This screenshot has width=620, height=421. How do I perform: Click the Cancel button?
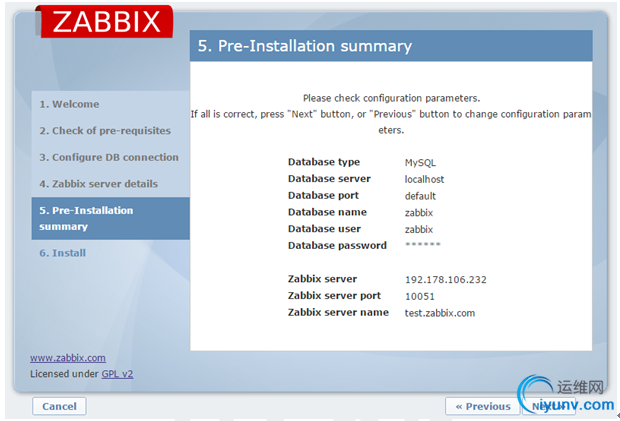tap(59, 406)
